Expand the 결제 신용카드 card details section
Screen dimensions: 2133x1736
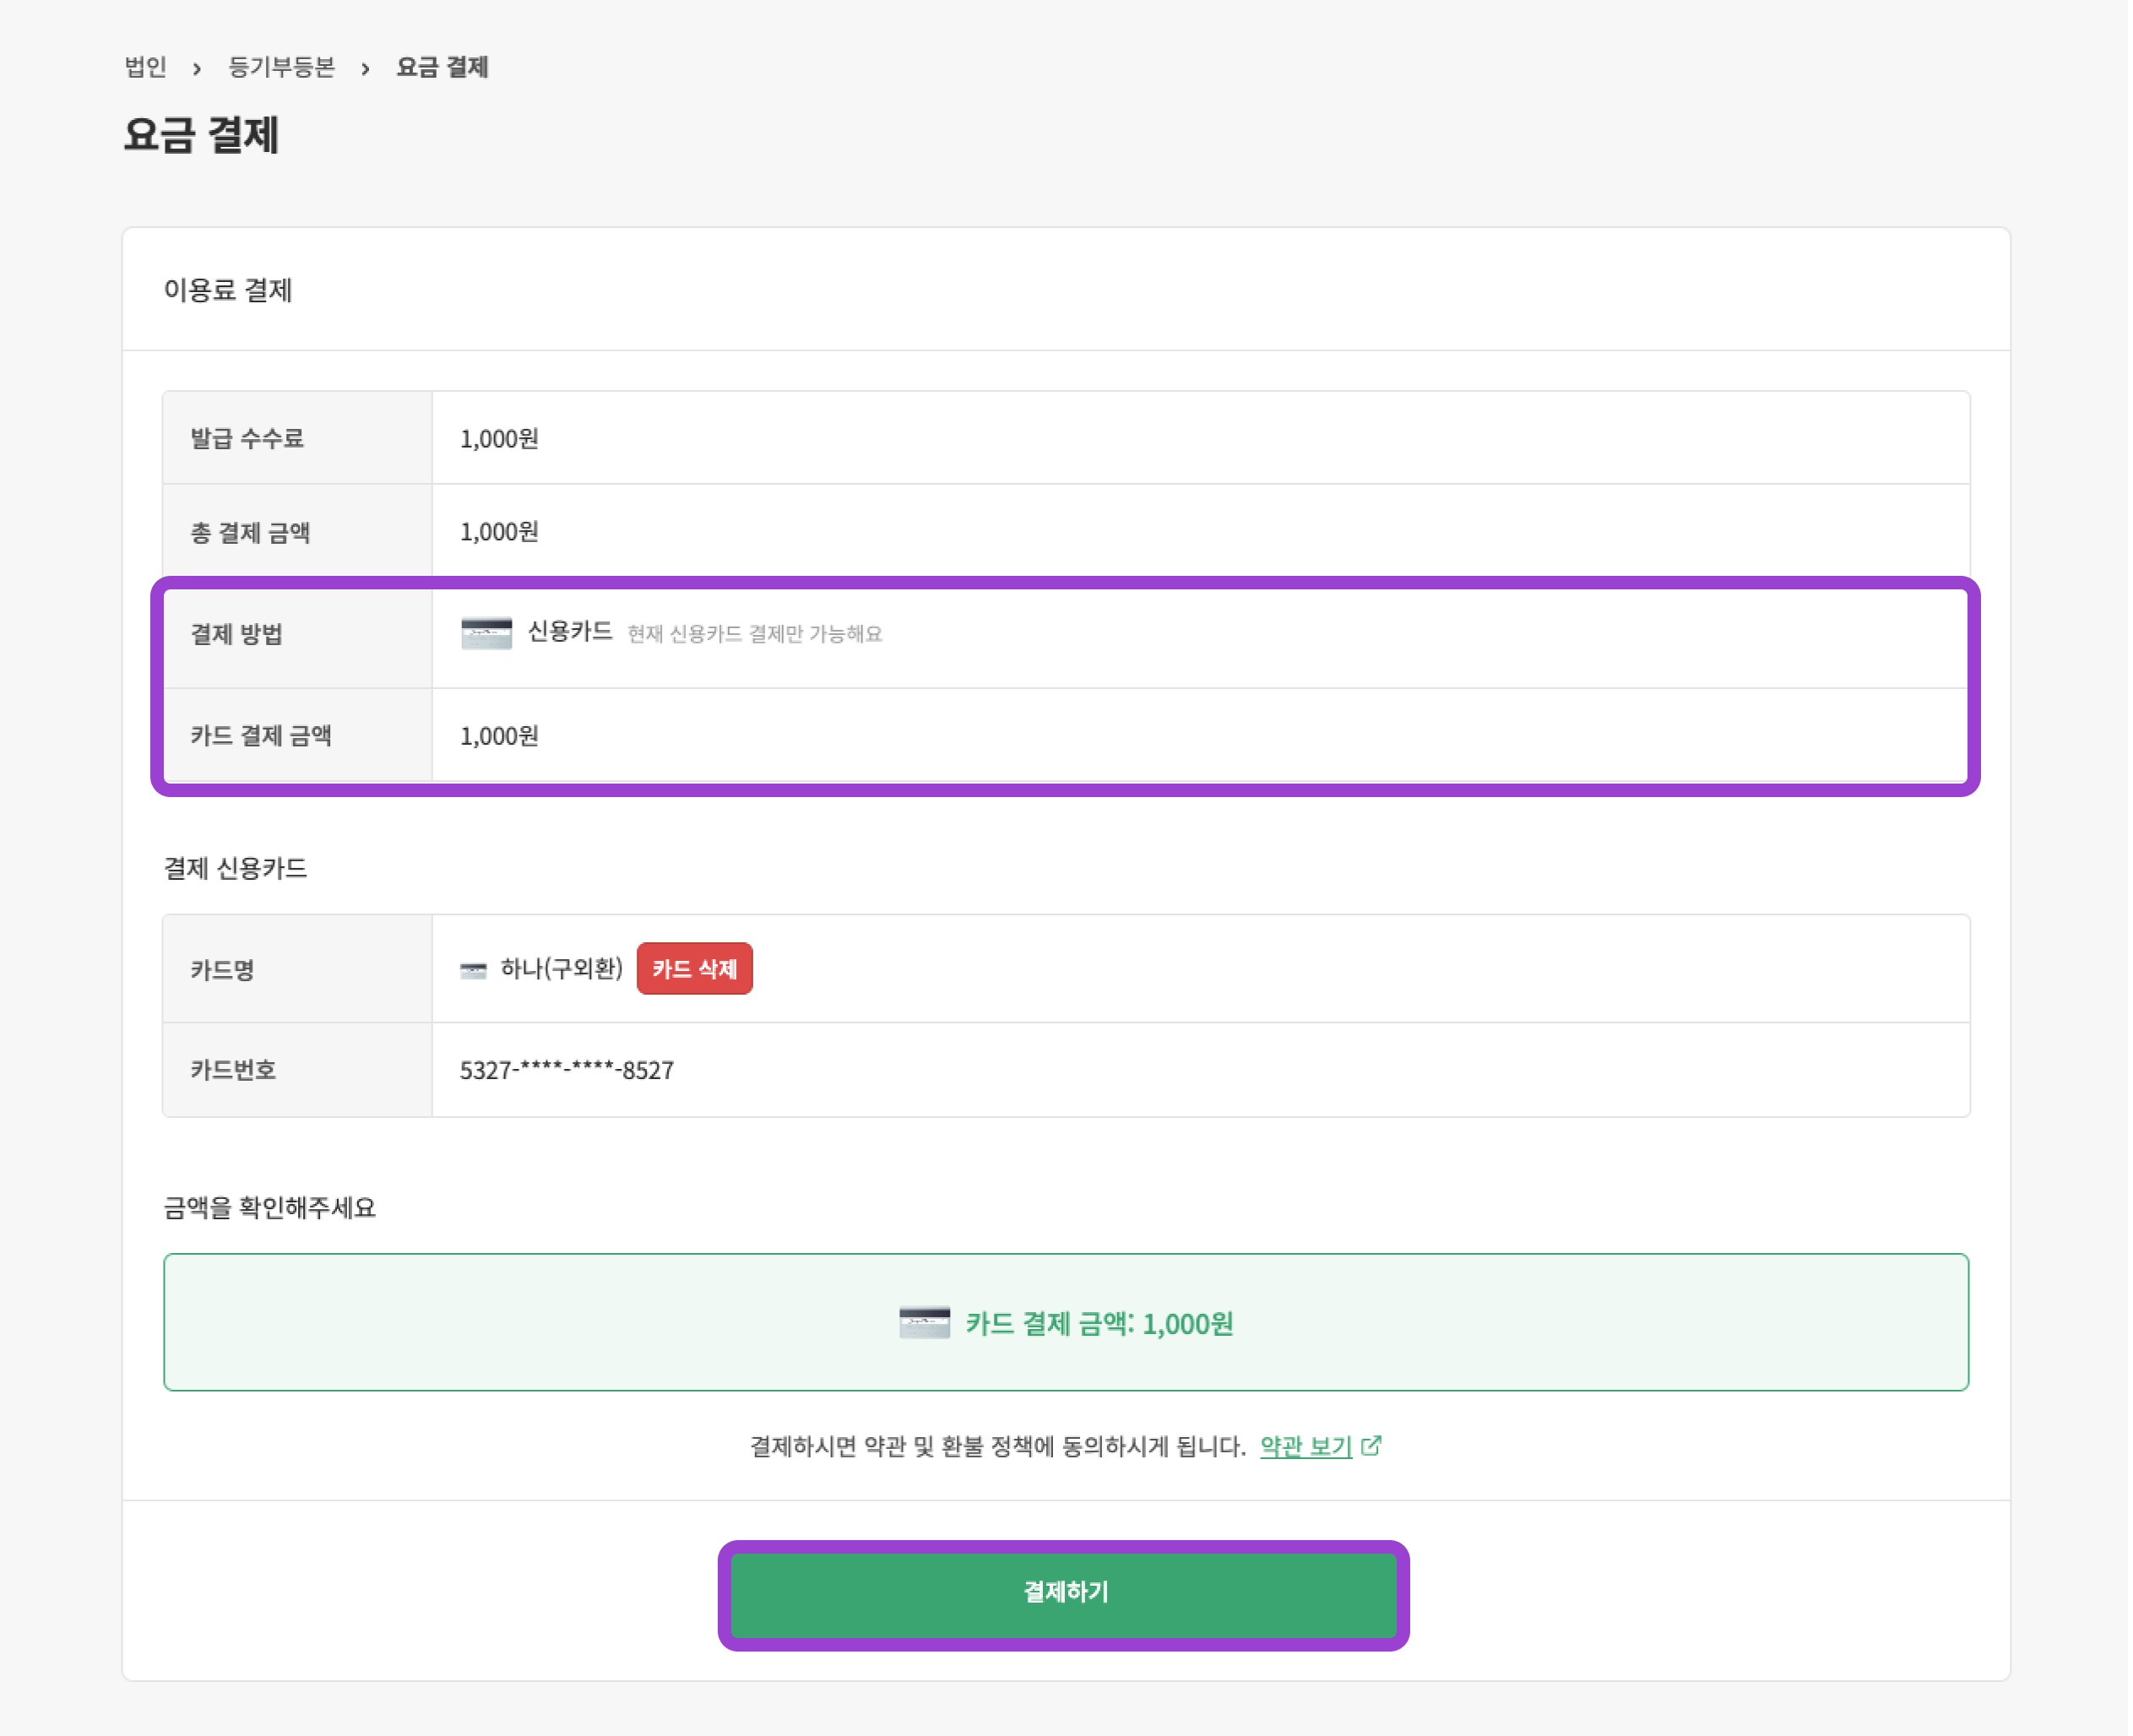tap(237, 869)
